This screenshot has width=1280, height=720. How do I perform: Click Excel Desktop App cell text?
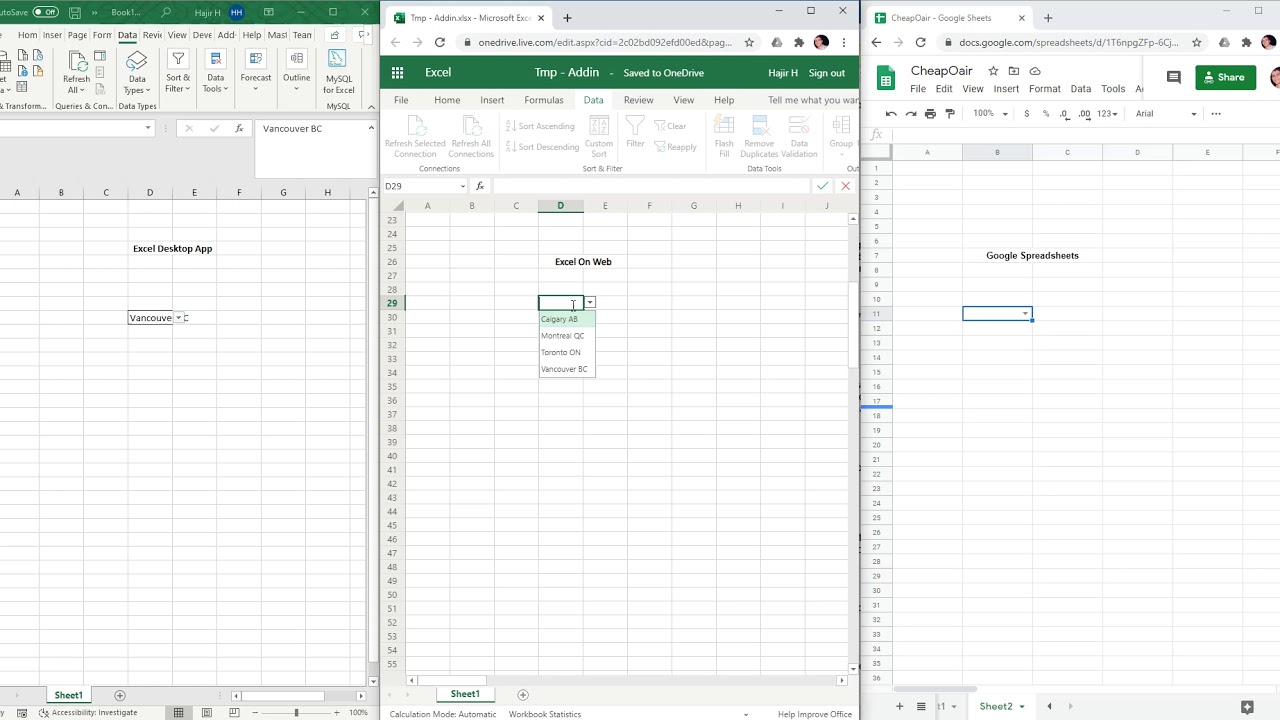[x=172, y=248]
